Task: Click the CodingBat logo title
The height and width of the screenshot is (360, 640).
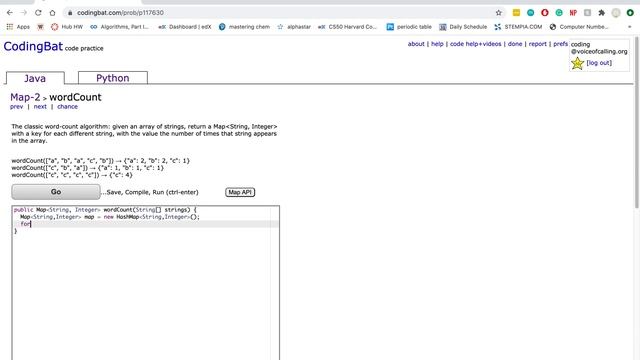Action: click(33, 46)
